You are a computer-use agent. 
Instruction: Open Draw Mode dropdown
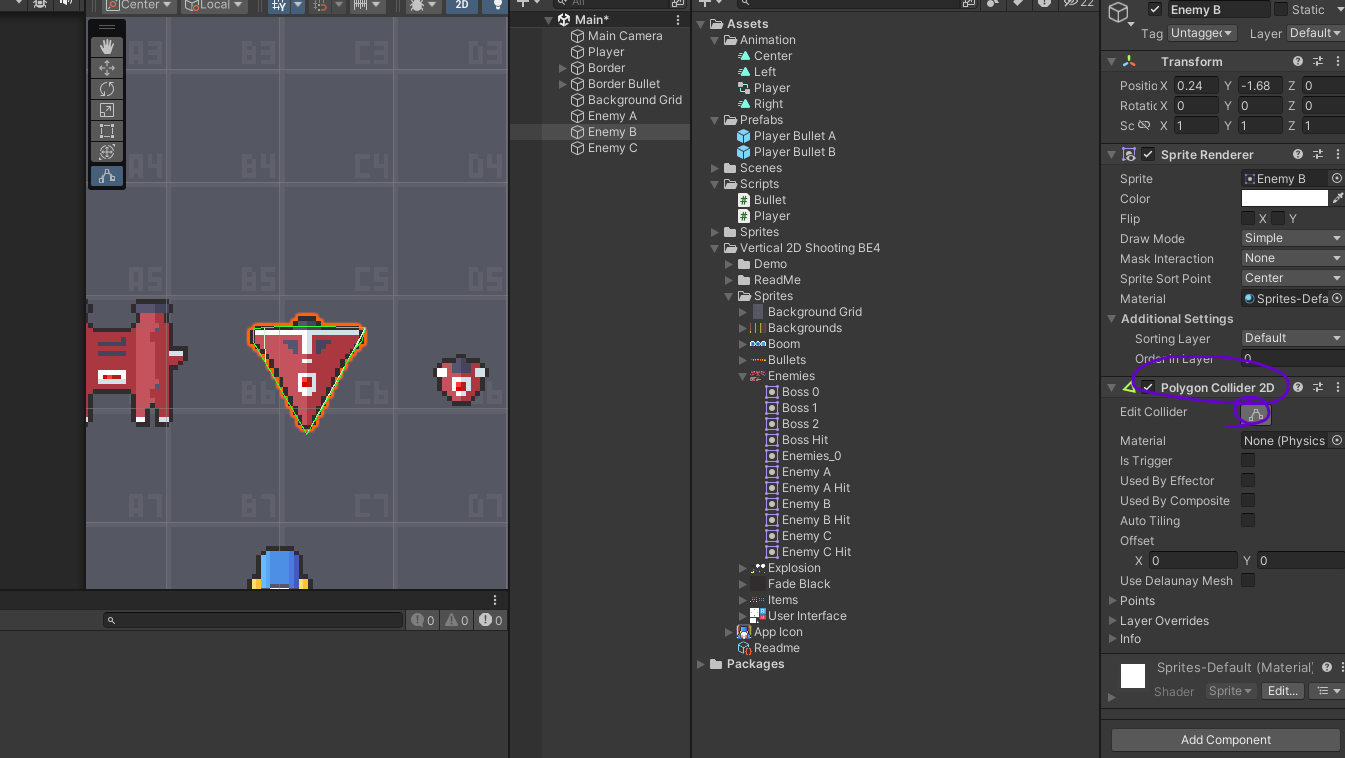click(1292, 239)
